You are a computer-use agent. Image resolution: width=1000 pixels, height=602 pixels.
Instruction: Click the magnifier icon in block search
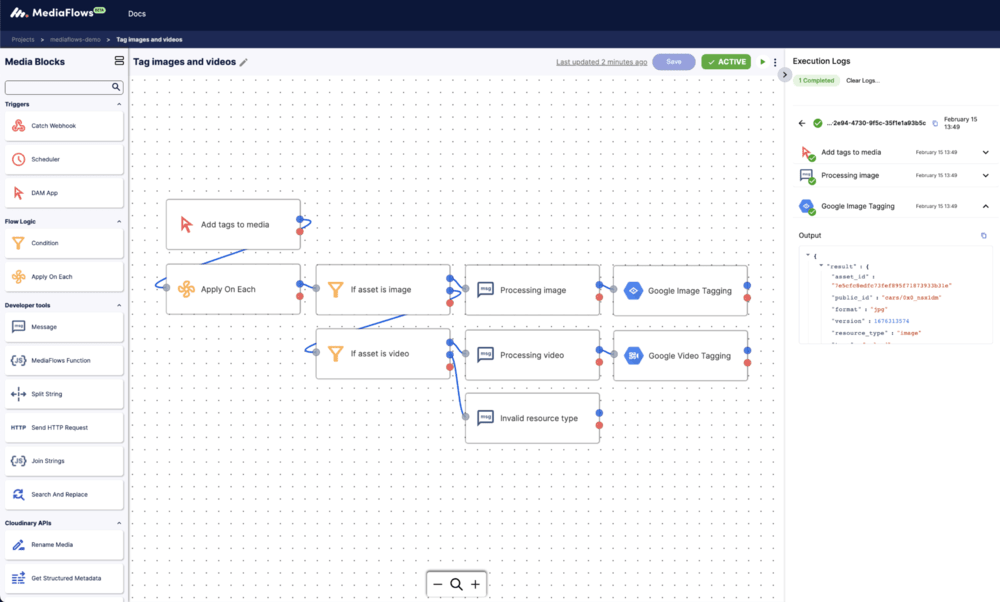(x=116, y=87)
